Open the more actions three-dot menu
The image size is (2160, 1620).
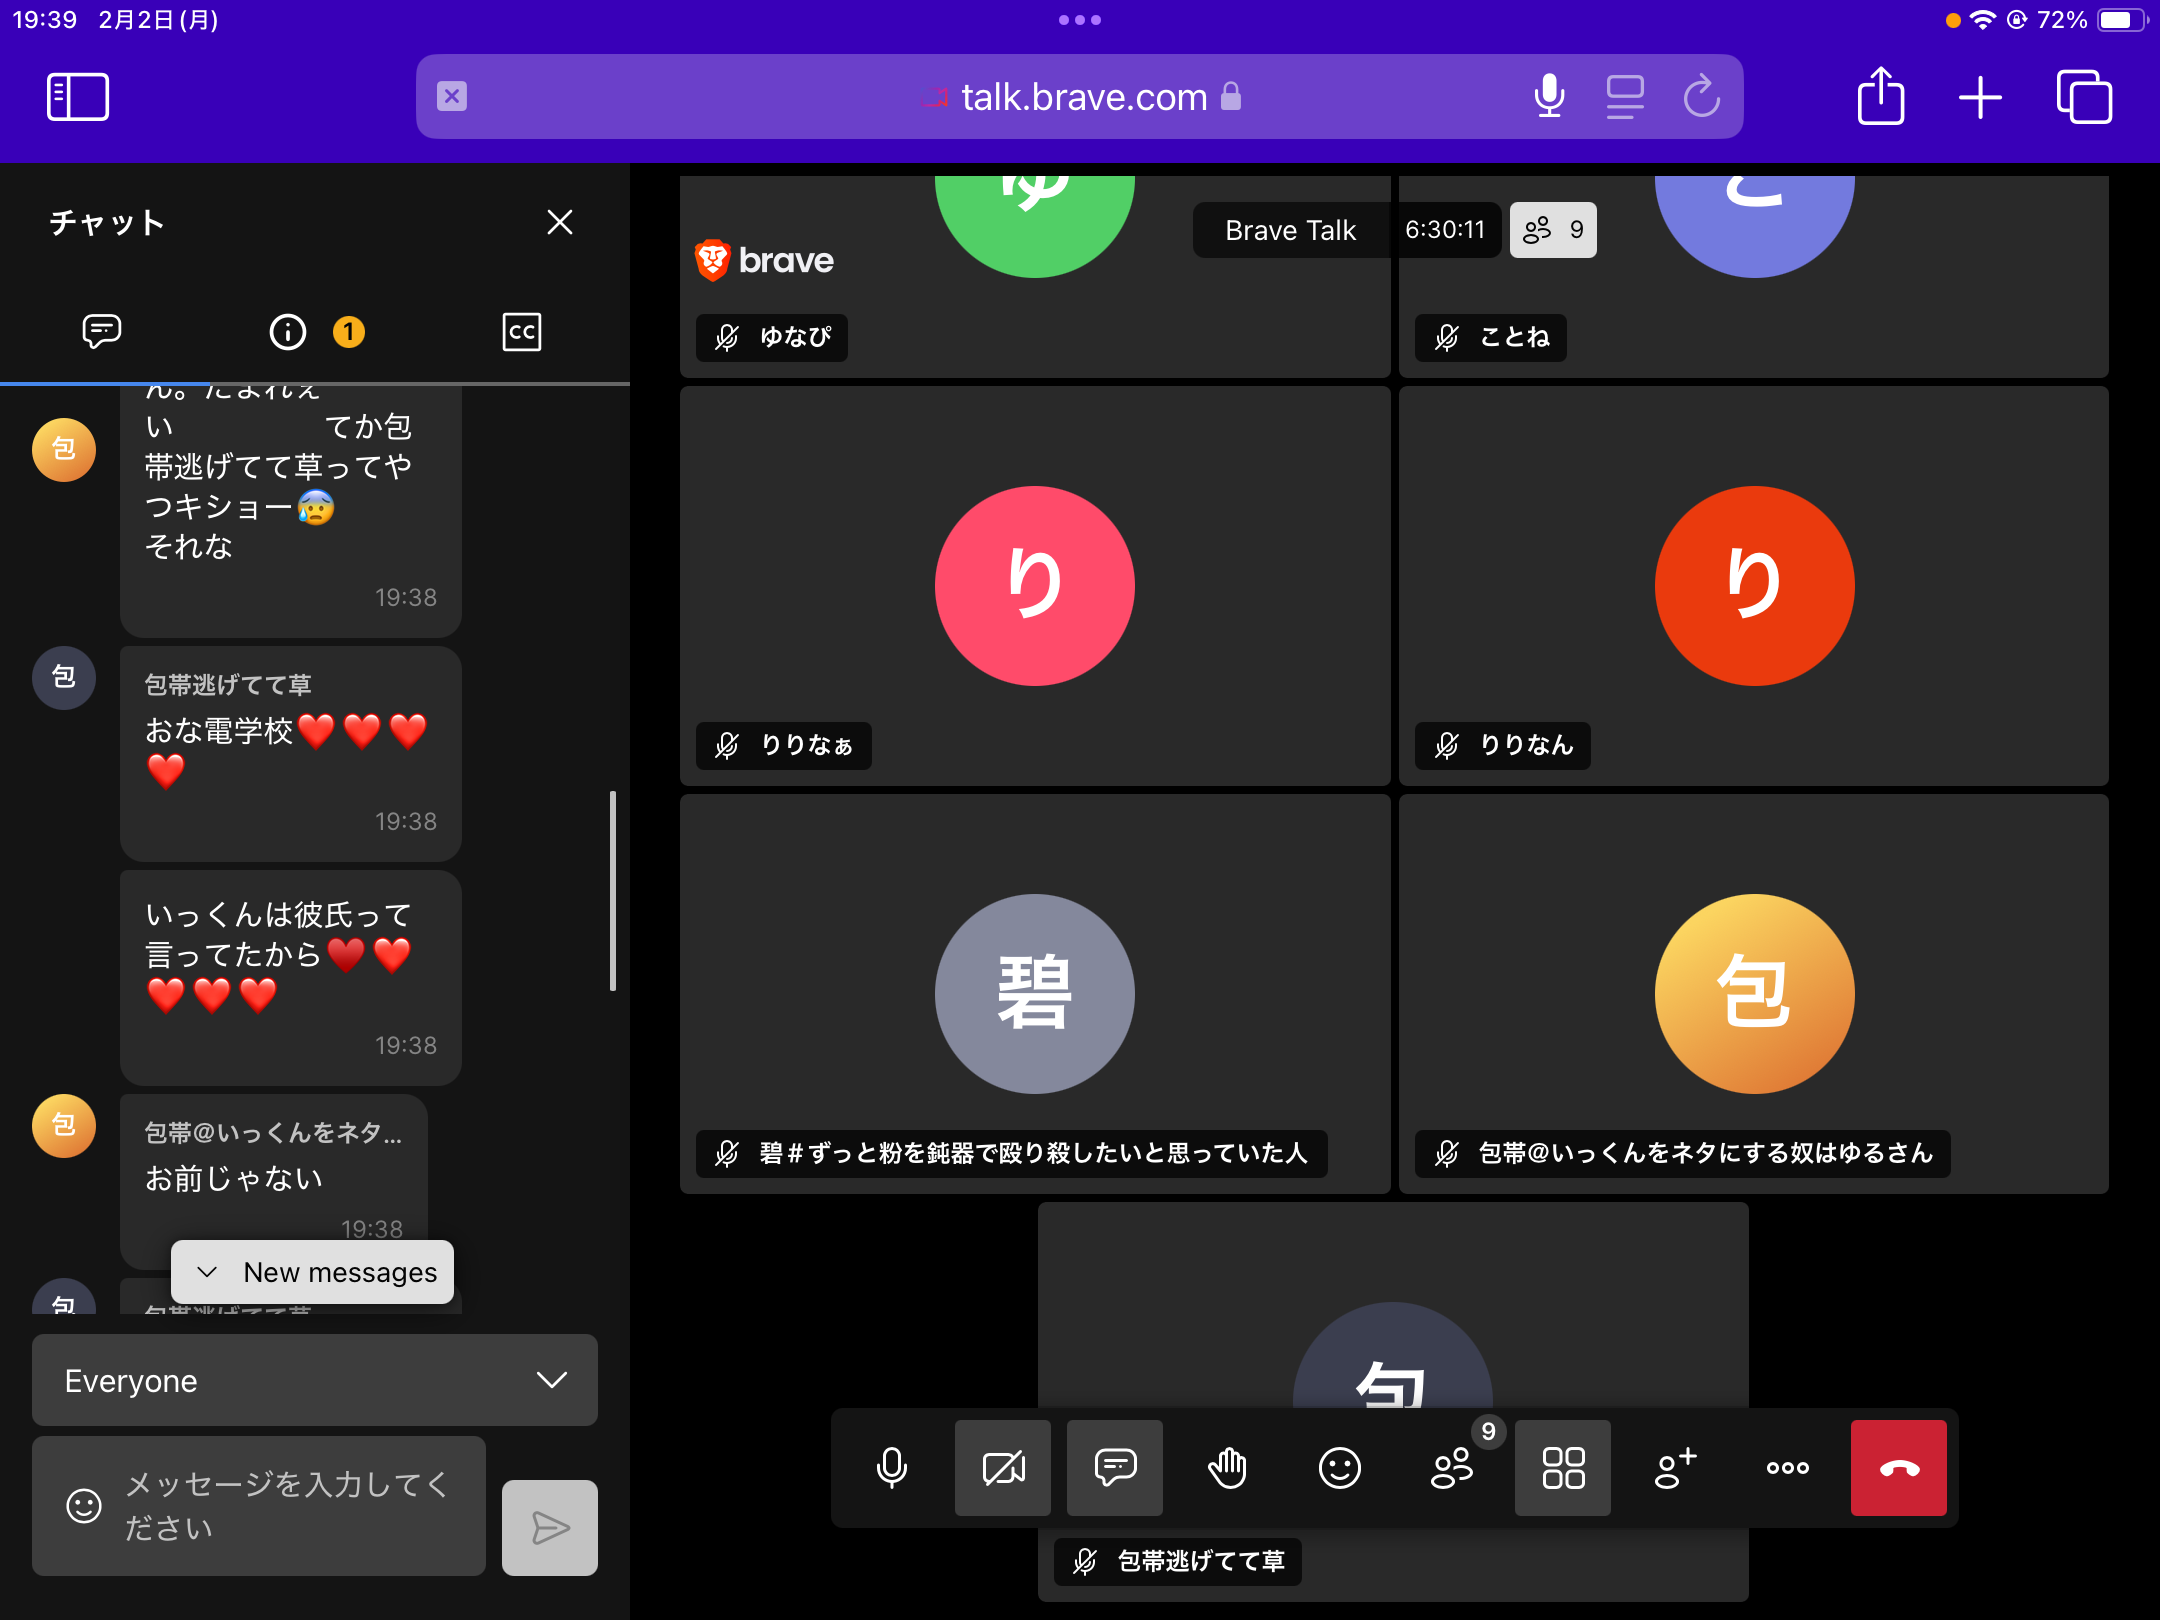pos(1787,1467)
